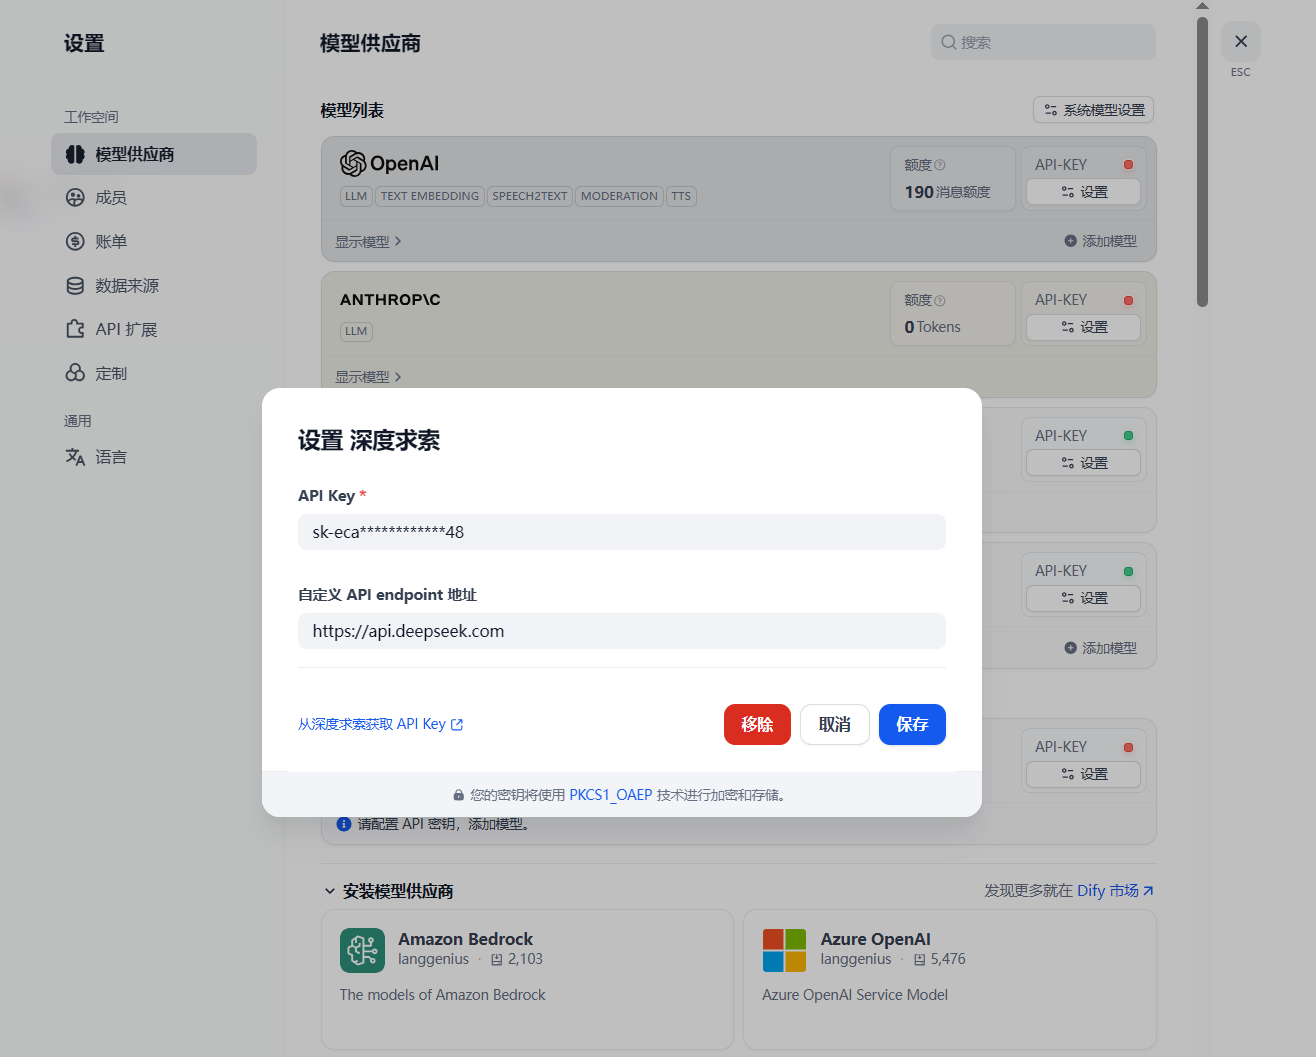Image resolution: width=1316 pixels, height=1057 pixels.
Task: Click the Azure OpenAI provider icon
Action: click(x=784, y=951)
